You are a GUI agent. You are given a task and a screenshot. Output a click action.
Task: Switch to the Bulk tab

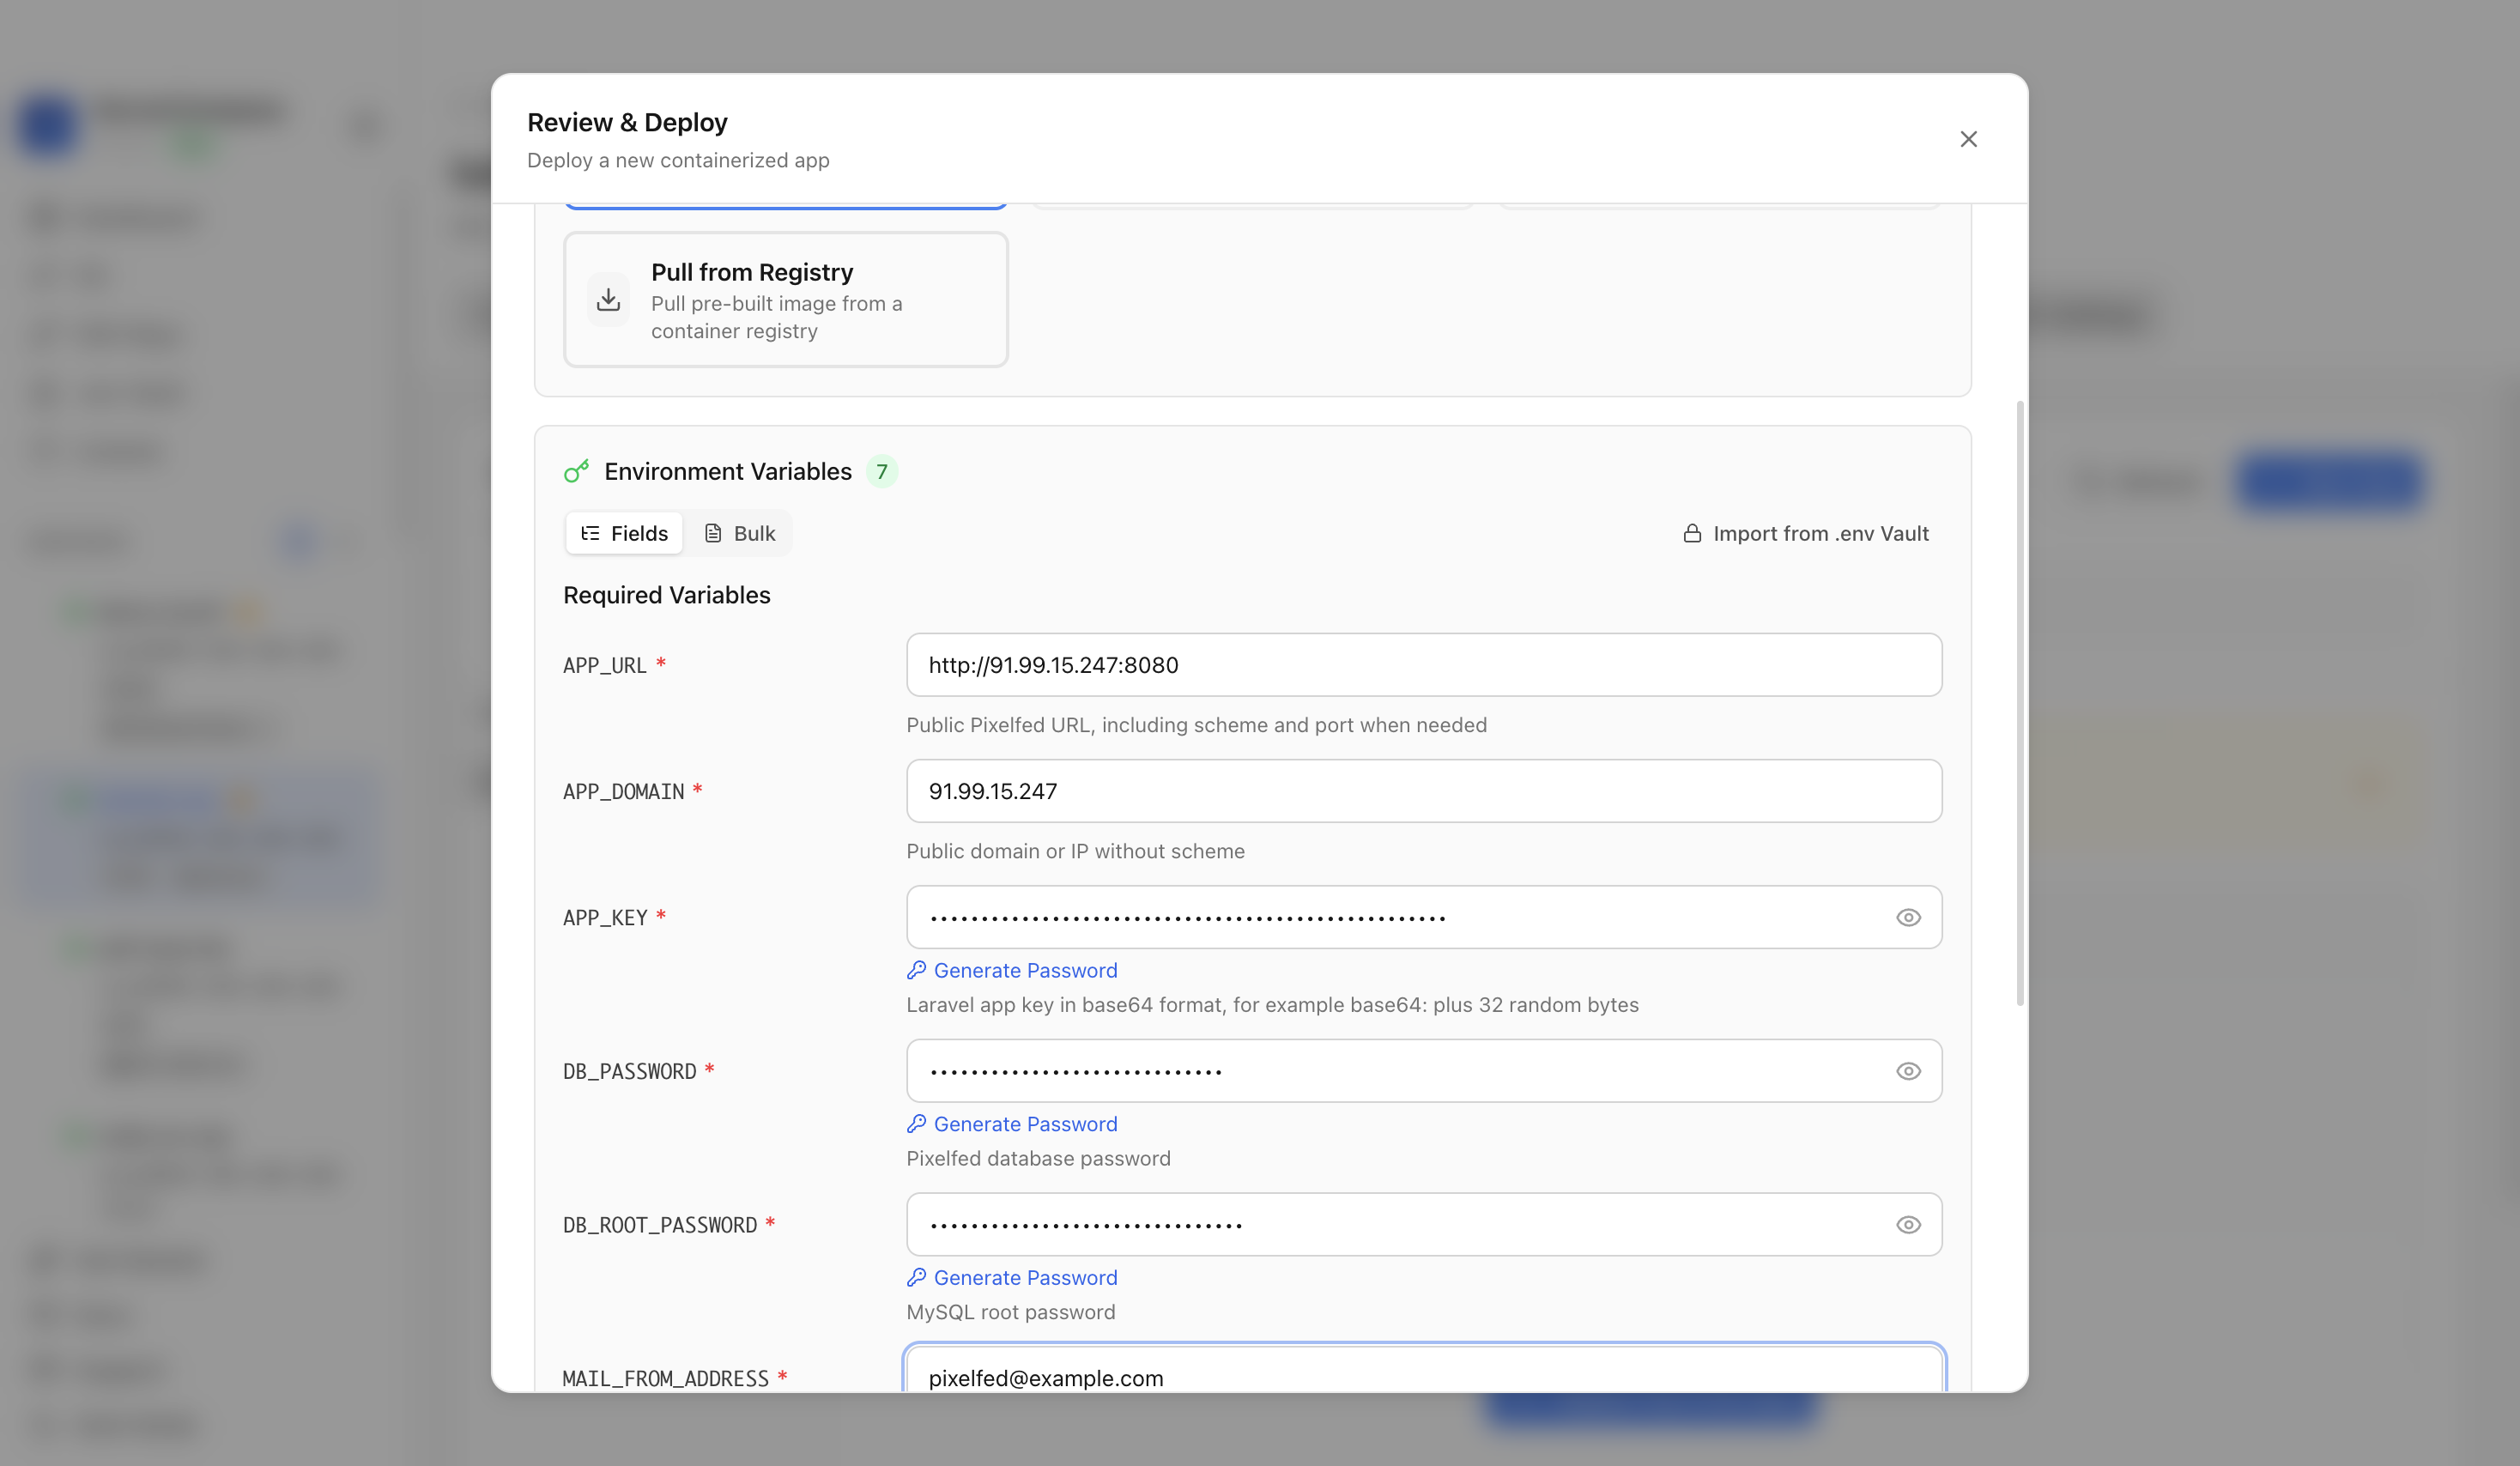pyautogui.click(x=739, y=533)
